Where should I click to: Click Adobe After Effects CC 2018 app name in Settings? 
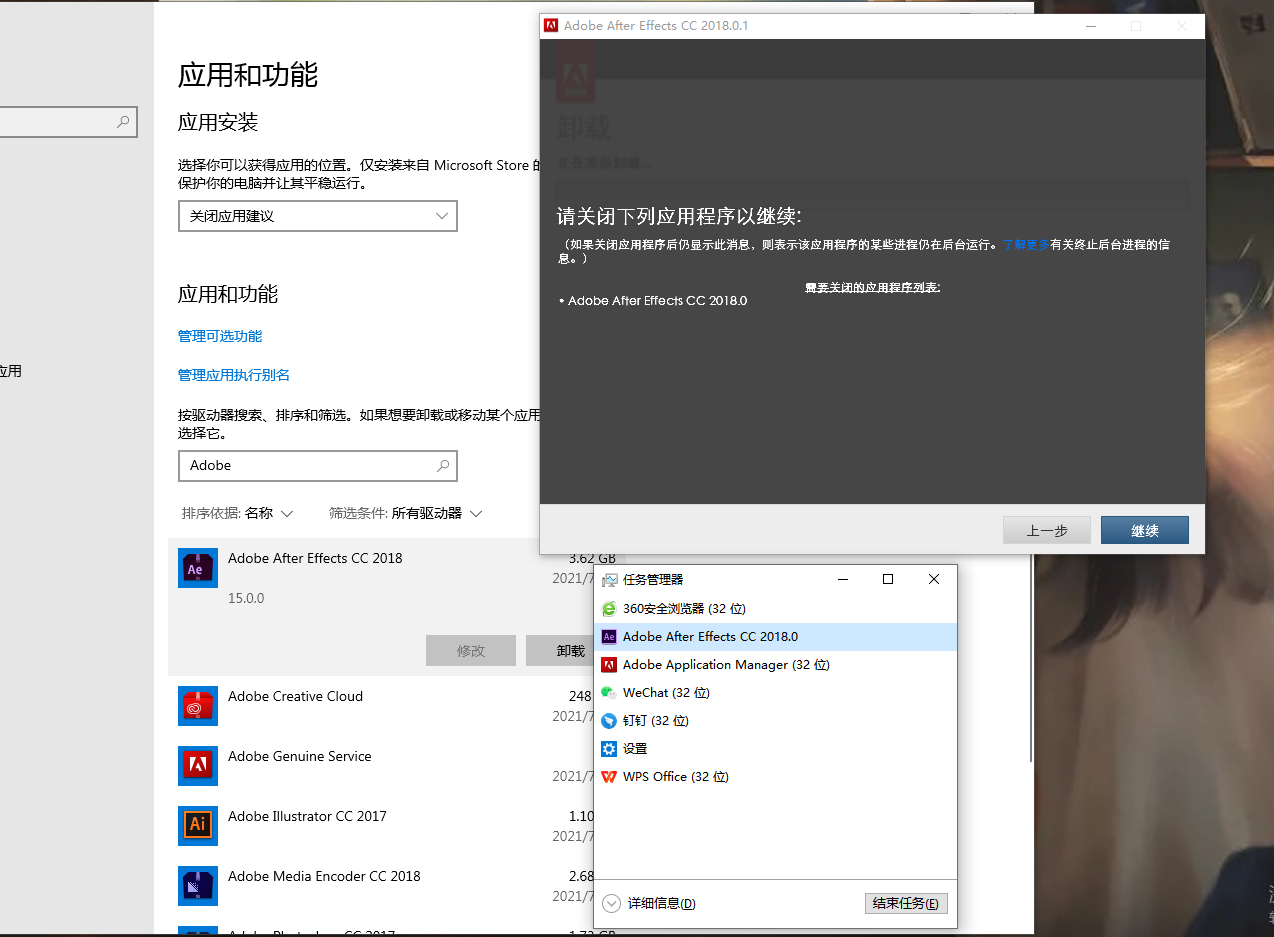[x=315, y=558]
